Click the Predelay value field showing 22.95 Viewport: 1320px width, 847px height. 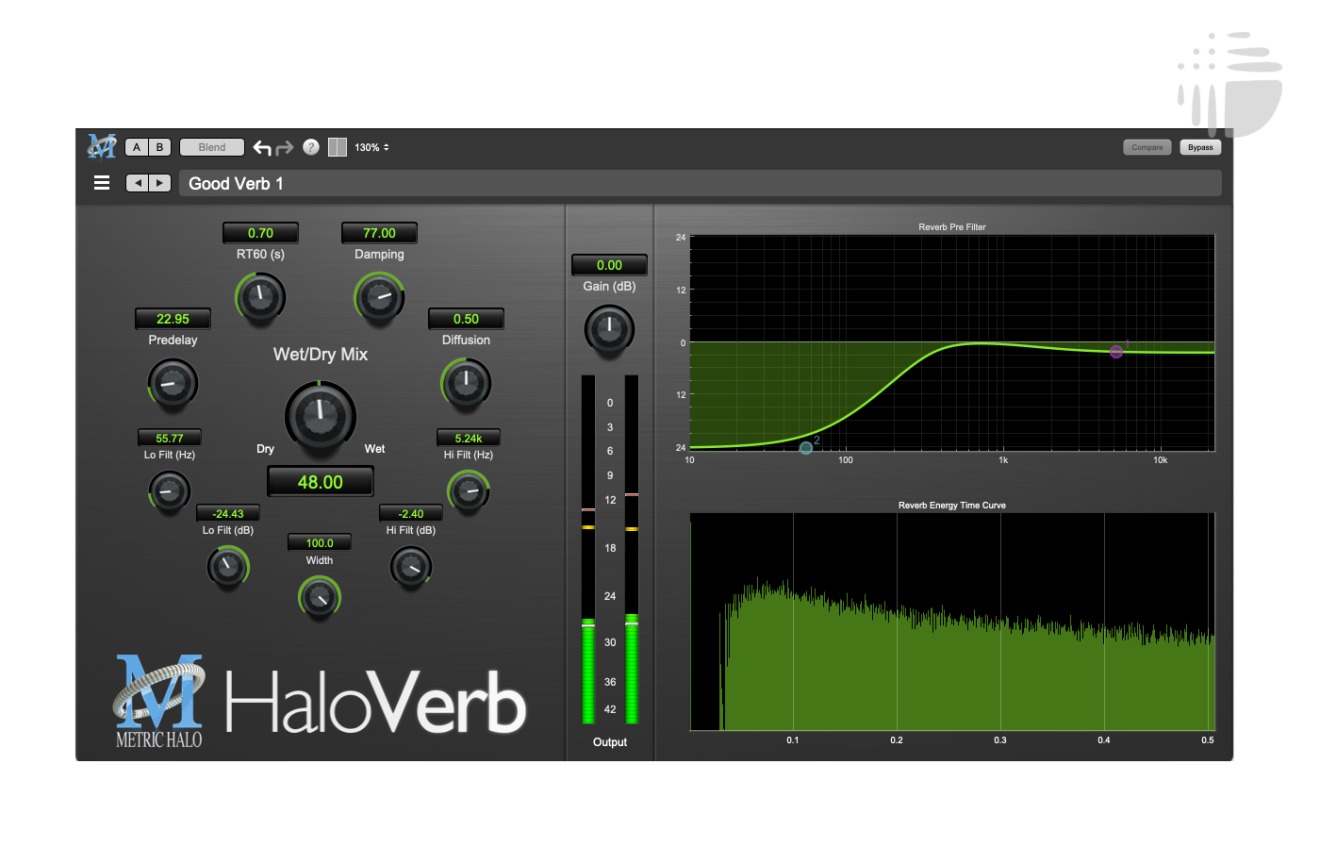[173, 319]
